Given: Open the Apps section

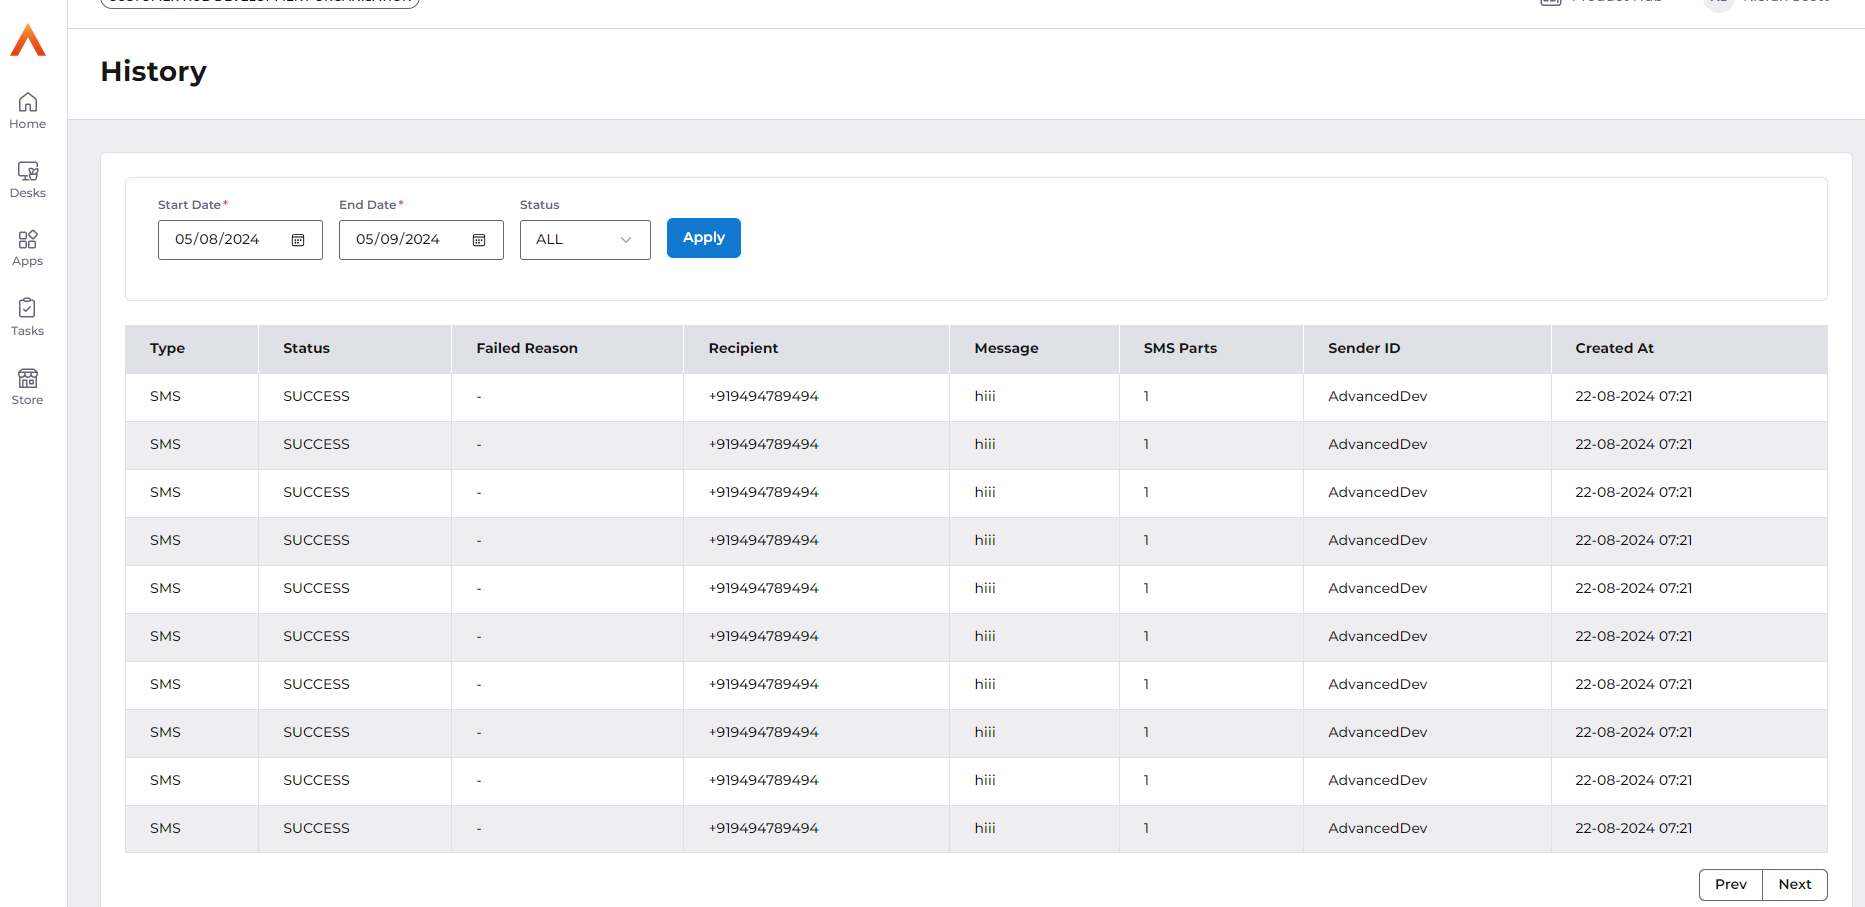Looking at the screenshot, I should (x=28, y=248).
